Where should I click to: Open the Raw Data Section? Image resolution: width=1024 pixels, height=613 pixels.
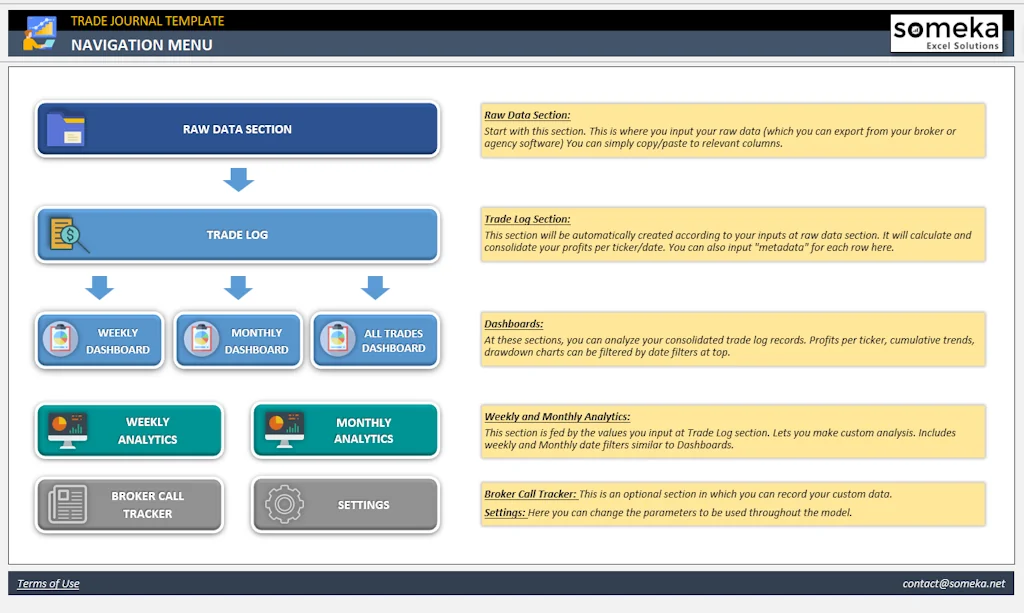click(237, 128)
